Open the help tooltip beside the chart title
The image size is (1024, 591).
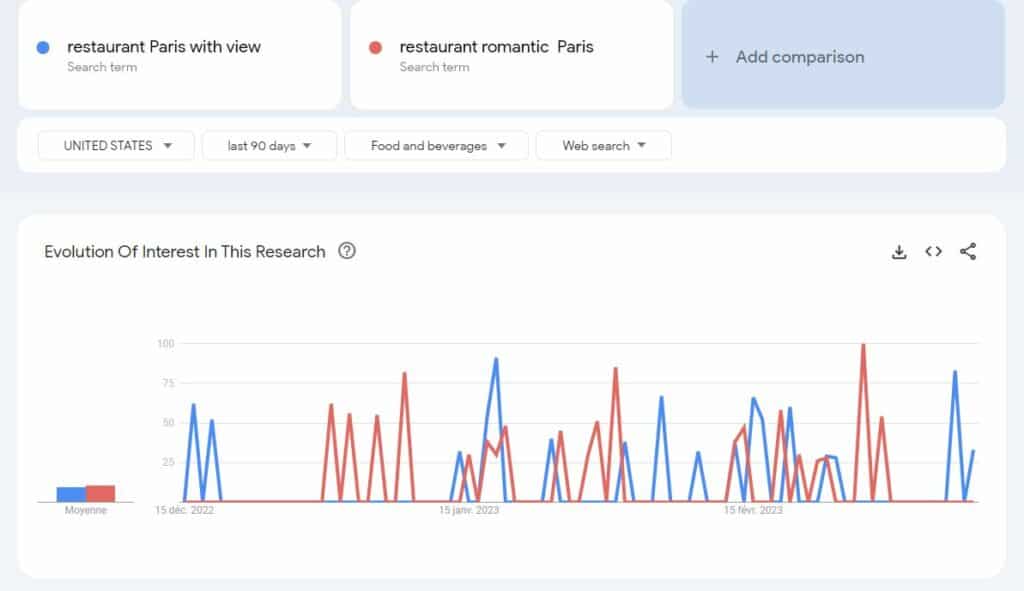pyautogui.click(x=346, y=252)
